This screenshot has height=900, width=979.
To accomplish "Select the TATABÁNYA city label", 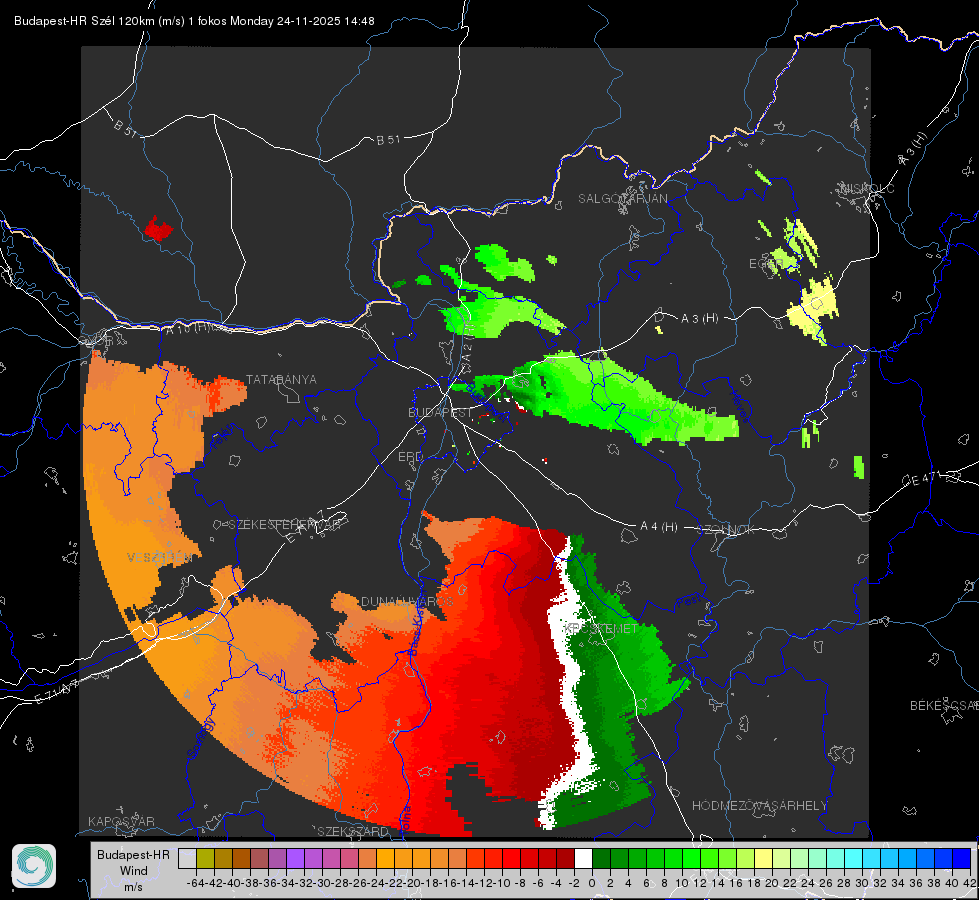I will coord(282,380).
